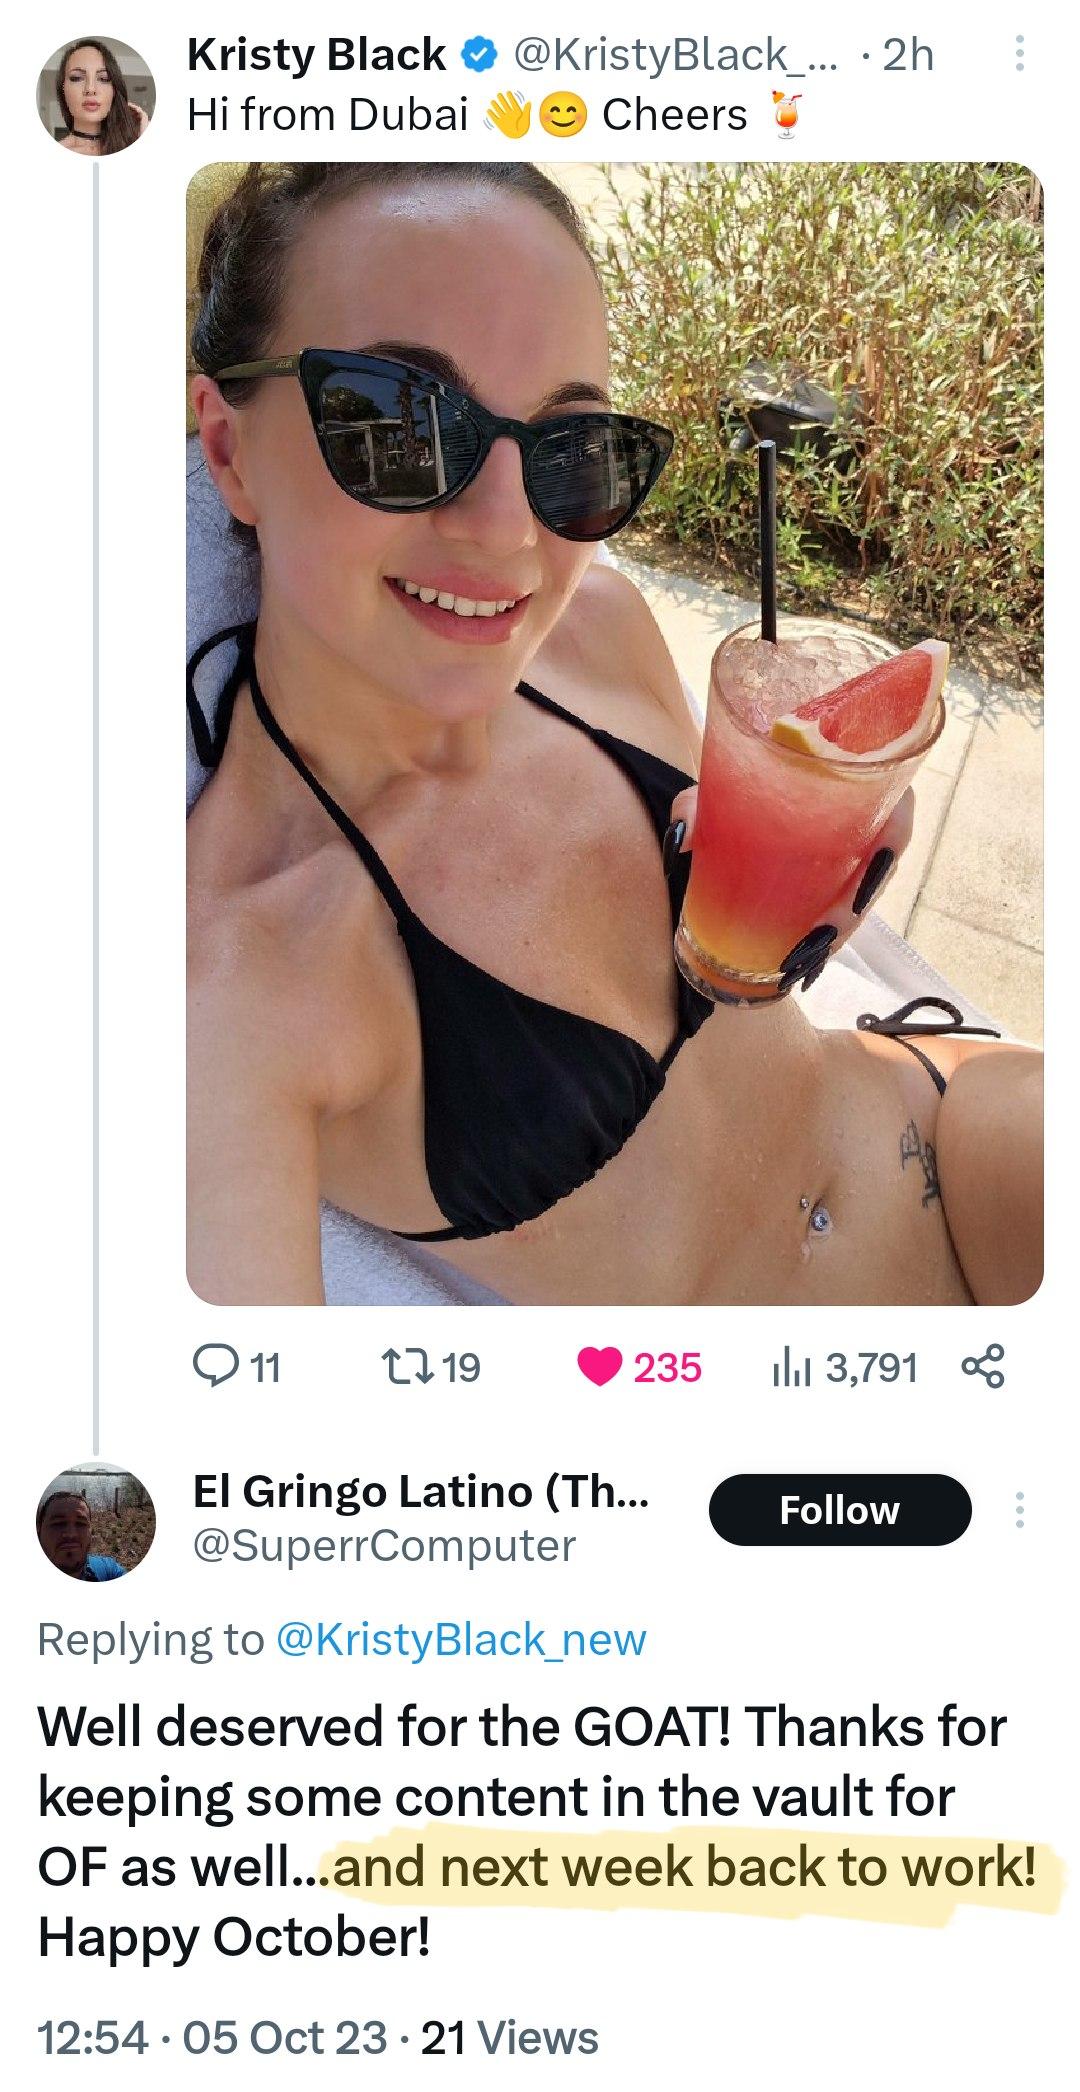1080x2092 pixels.
Task: Click the blue verified badge
Action: [x=478, y=55]
